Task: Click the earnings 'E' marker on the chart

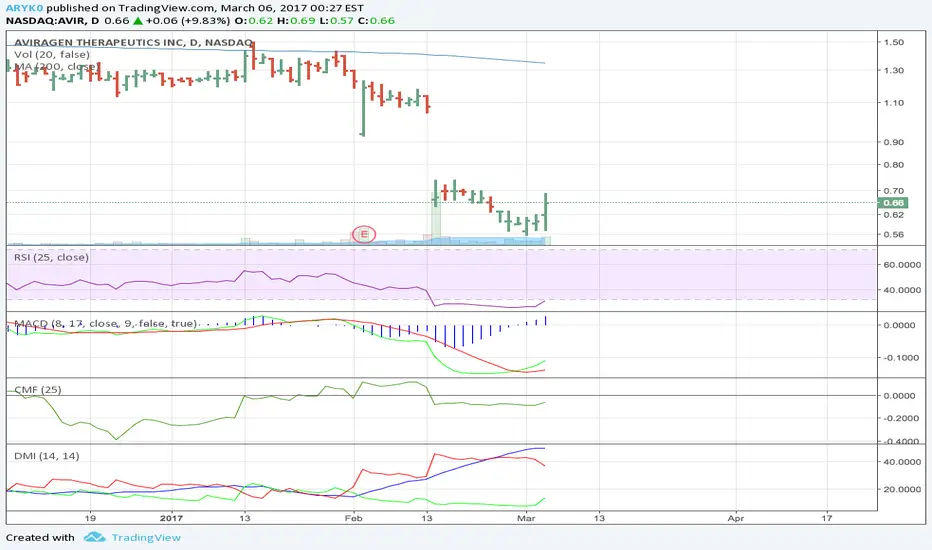Action: (x=364, y=234)
